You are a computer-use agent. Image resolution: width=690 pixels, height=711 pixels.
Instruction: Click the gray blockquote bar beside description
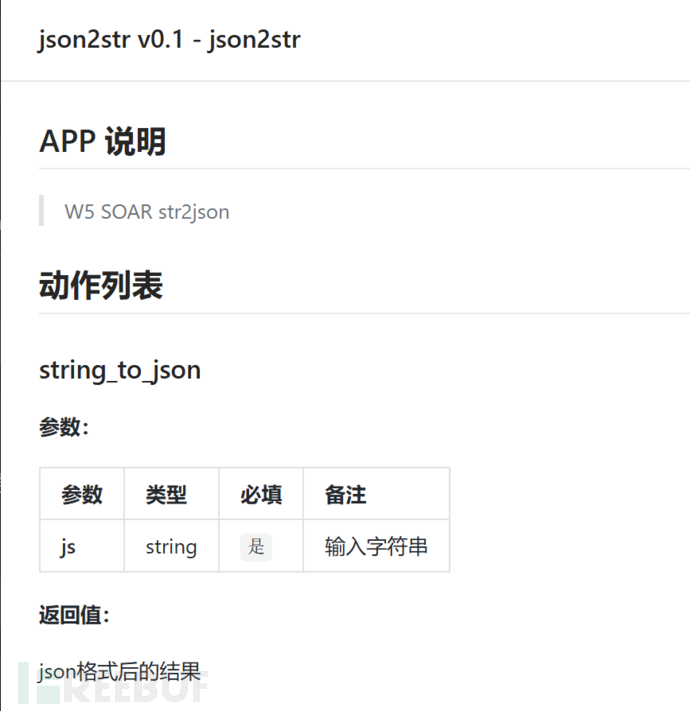tap(41, 210)
